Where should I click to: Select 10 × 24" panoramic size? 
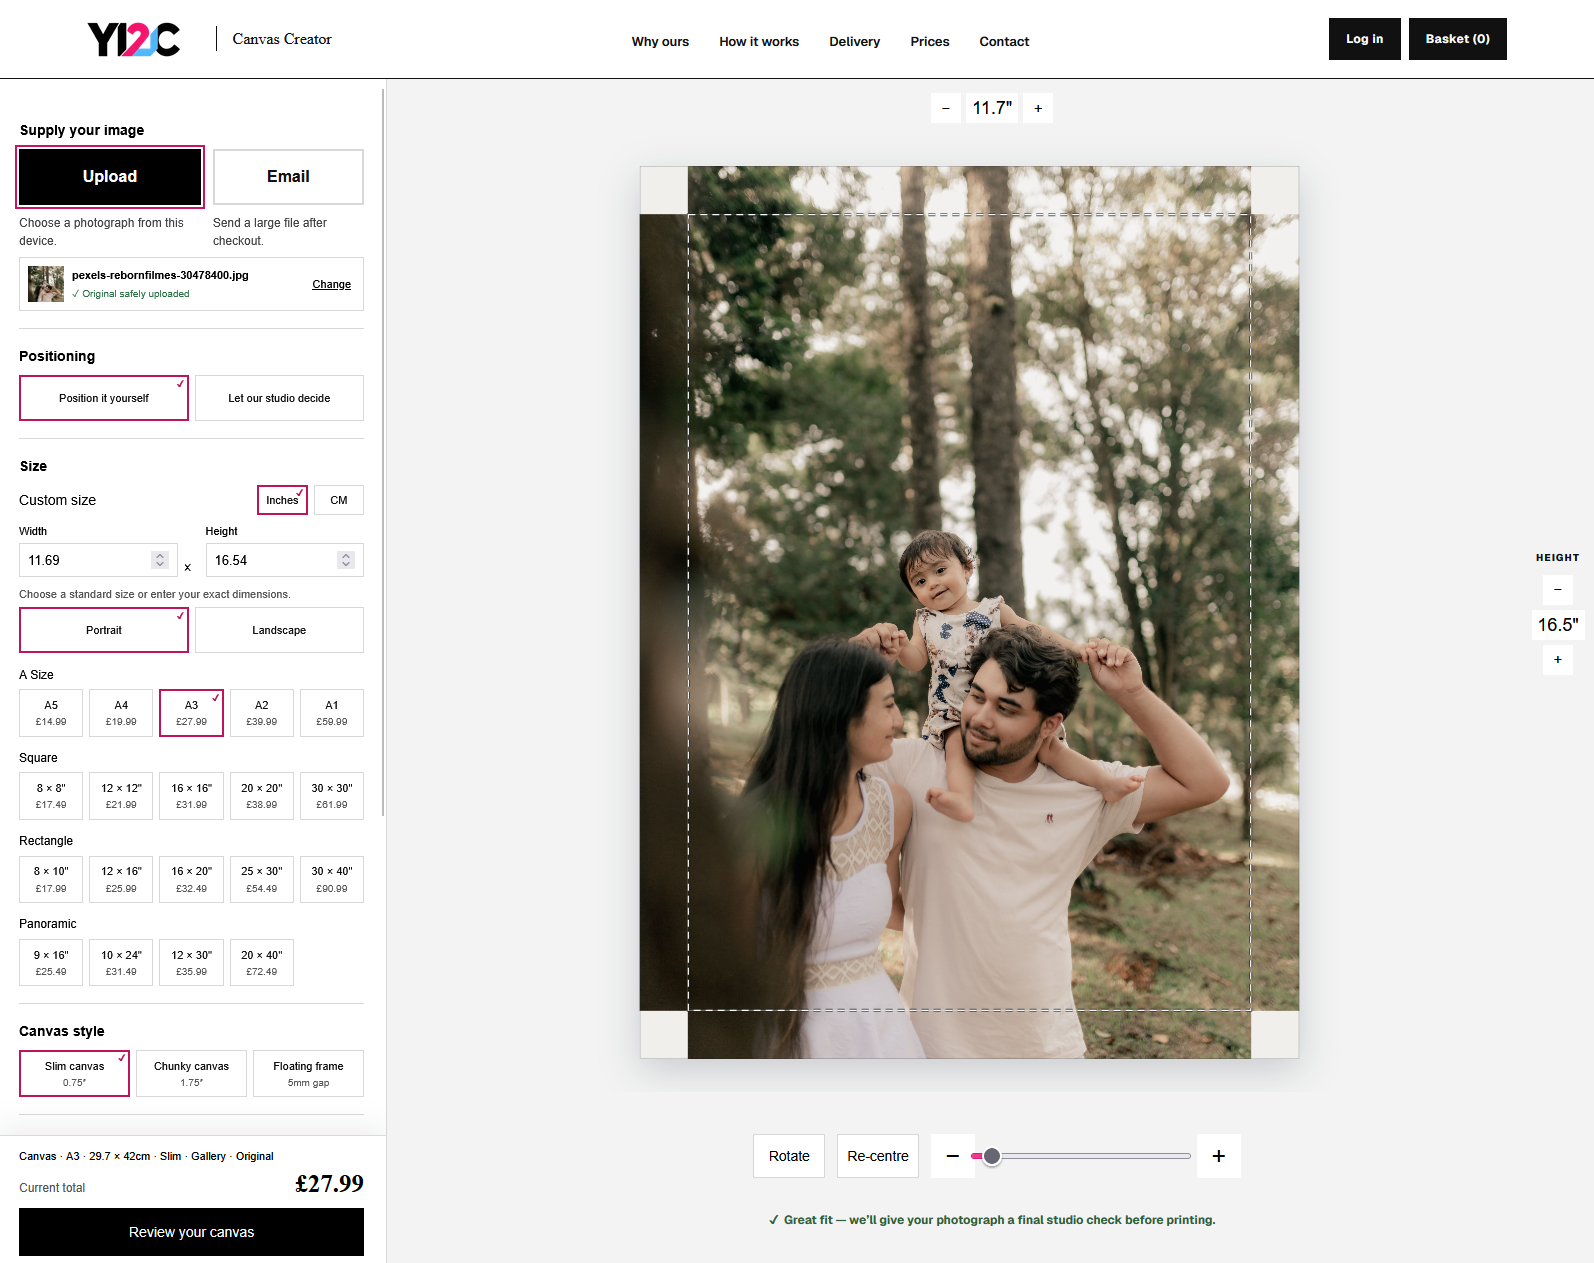click(121, 962)
